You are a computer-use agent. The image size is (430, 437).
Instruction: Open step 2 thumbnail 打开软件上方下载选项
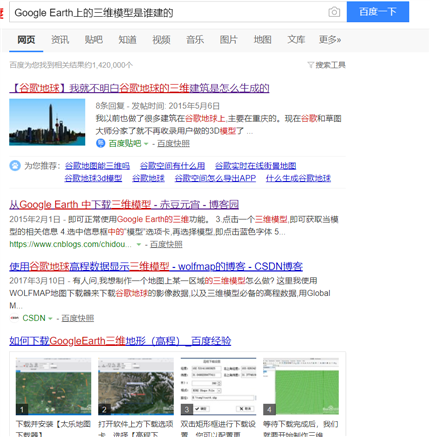(x=136, y=386)
